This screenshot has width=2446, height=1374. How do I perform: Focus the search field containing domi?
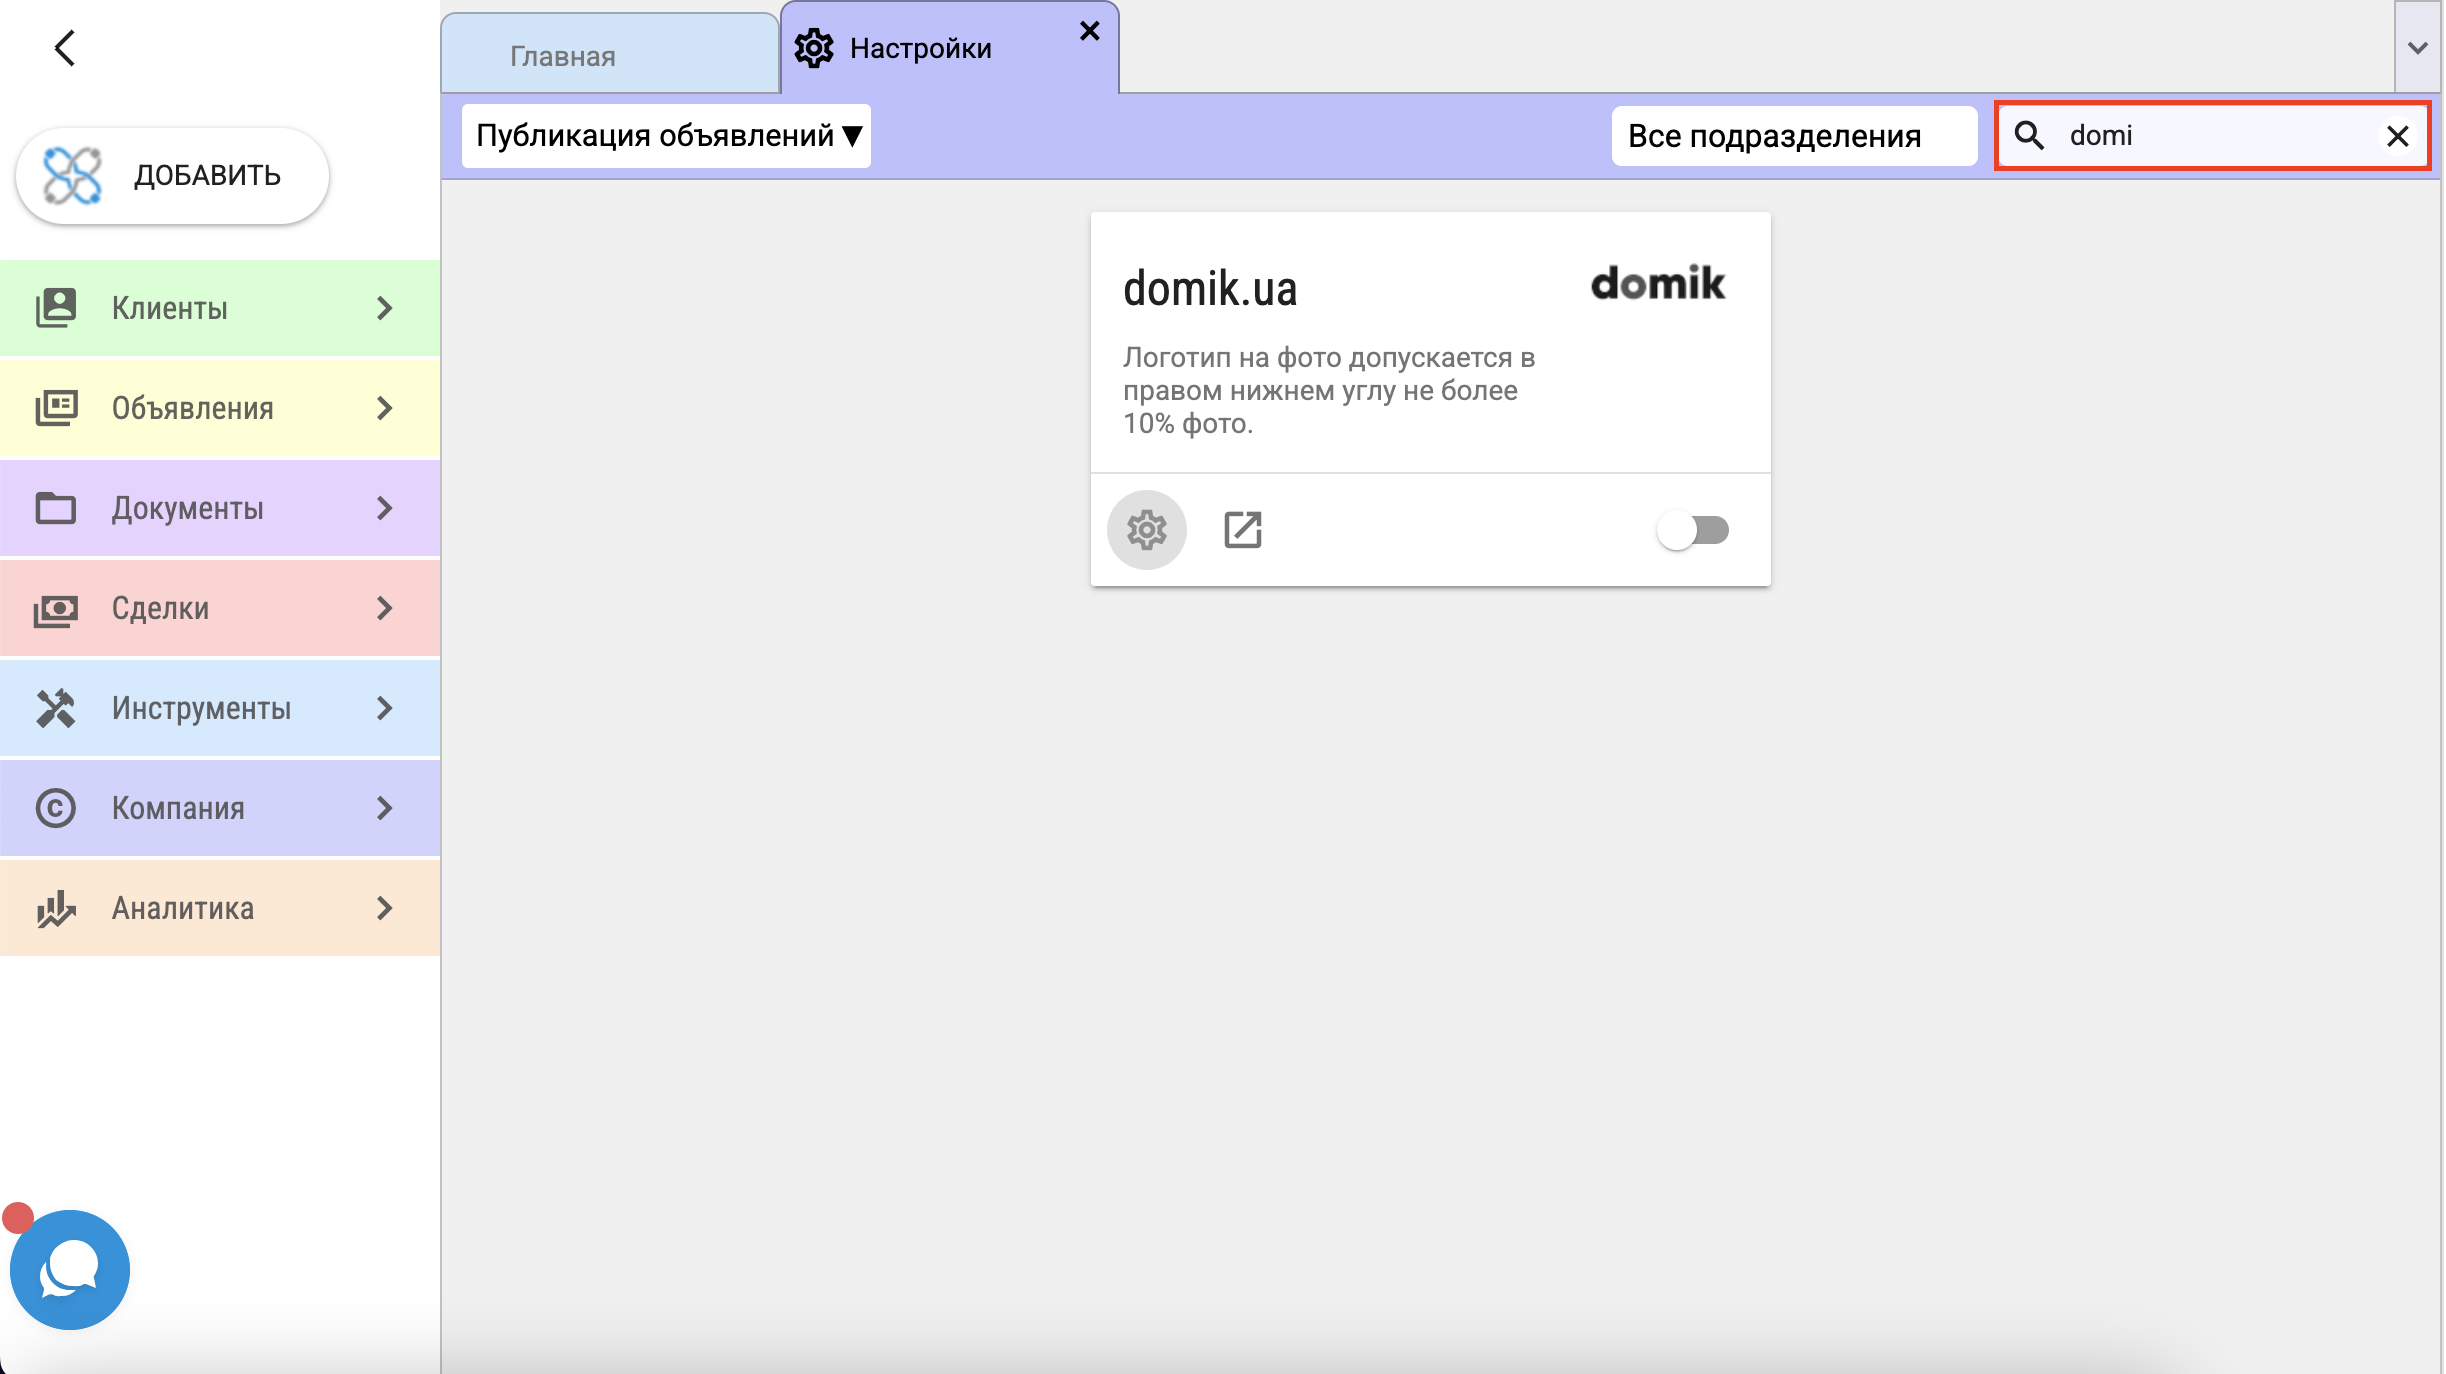pyautogui.click(x=2212, y=135)
